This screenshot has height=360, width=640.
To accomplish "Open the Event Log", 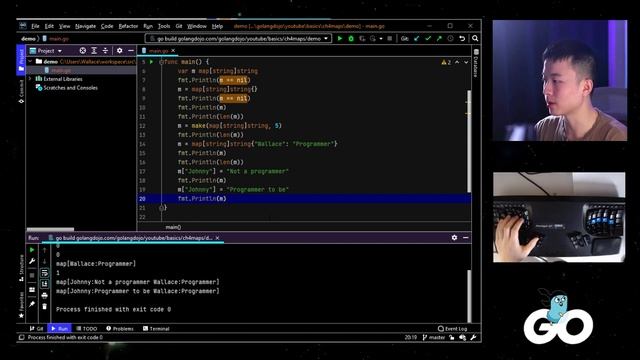I will (x=452, y=329).
